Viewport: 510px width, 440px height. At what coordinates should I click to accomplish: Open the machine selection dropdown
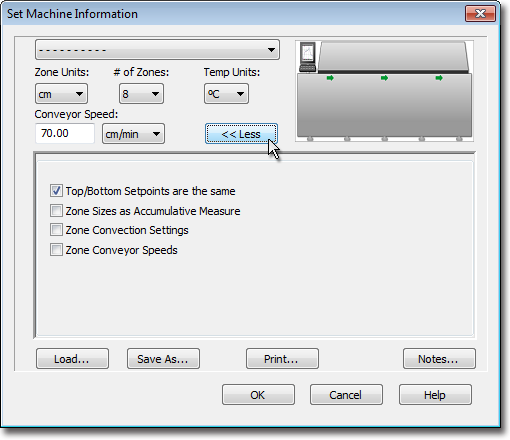pyautogui.click(x=157, y=50)
